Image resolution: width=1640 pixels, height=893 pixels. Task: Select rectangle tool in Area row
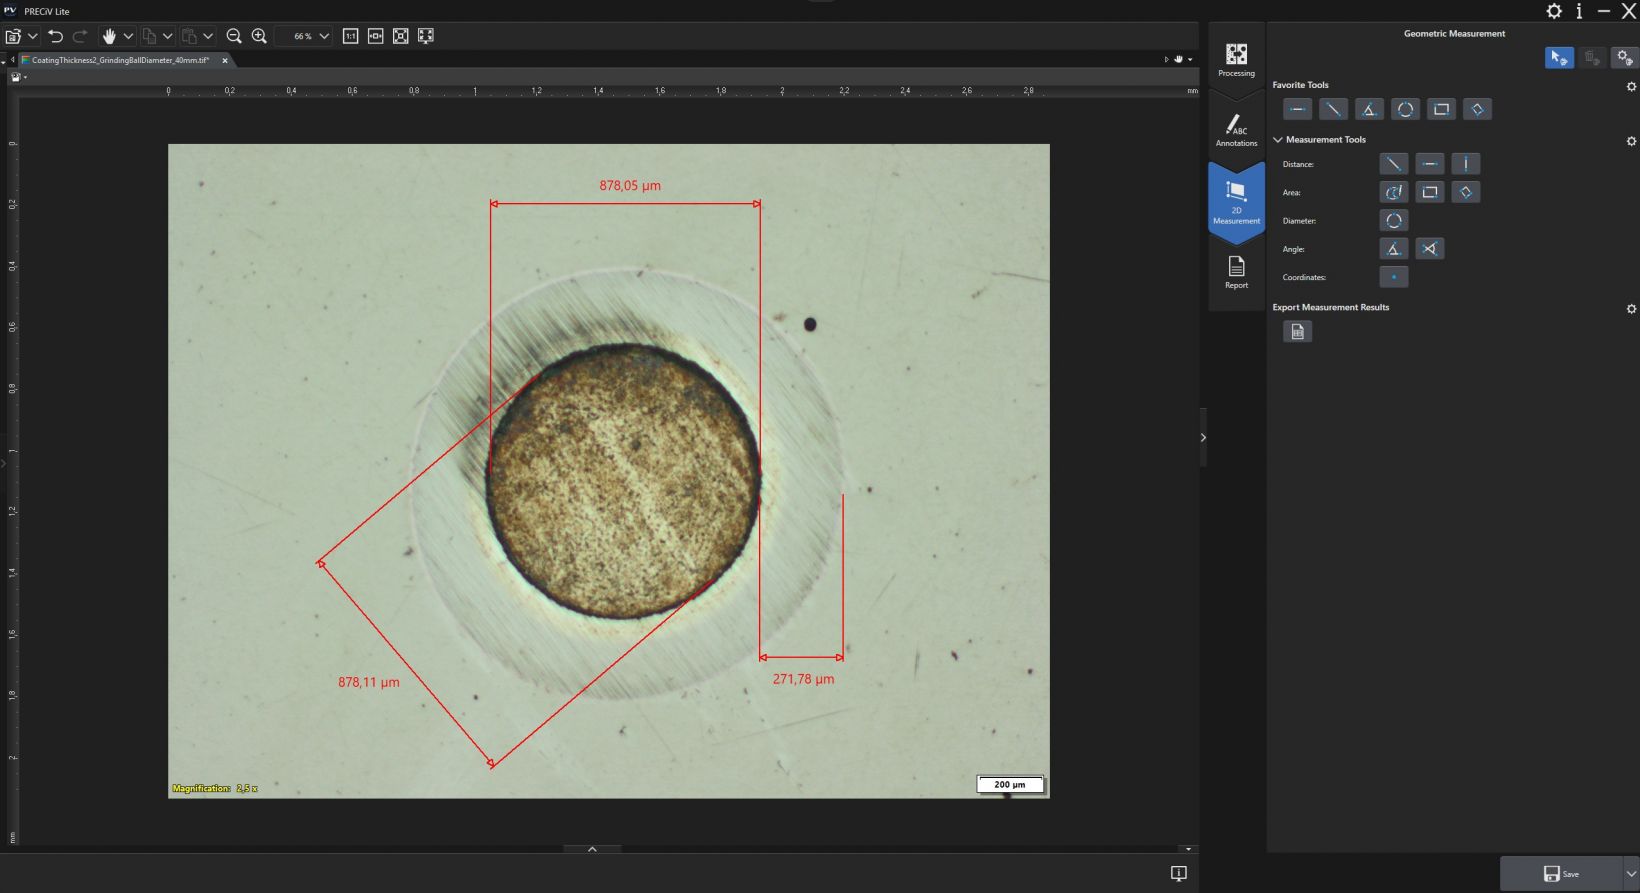[1430, 192]
